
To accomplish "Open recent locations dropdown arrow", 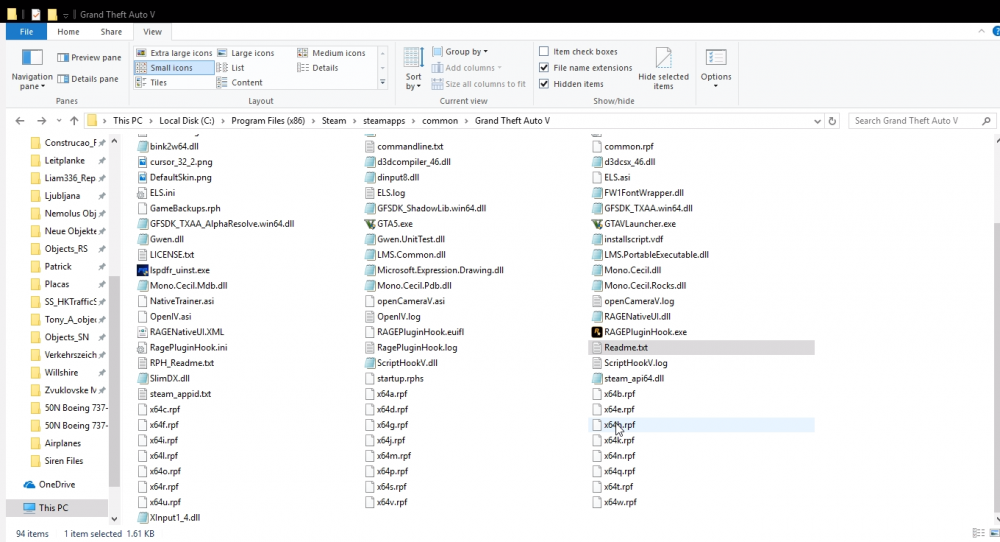I will pyautogui.click(x=59, y=121).
